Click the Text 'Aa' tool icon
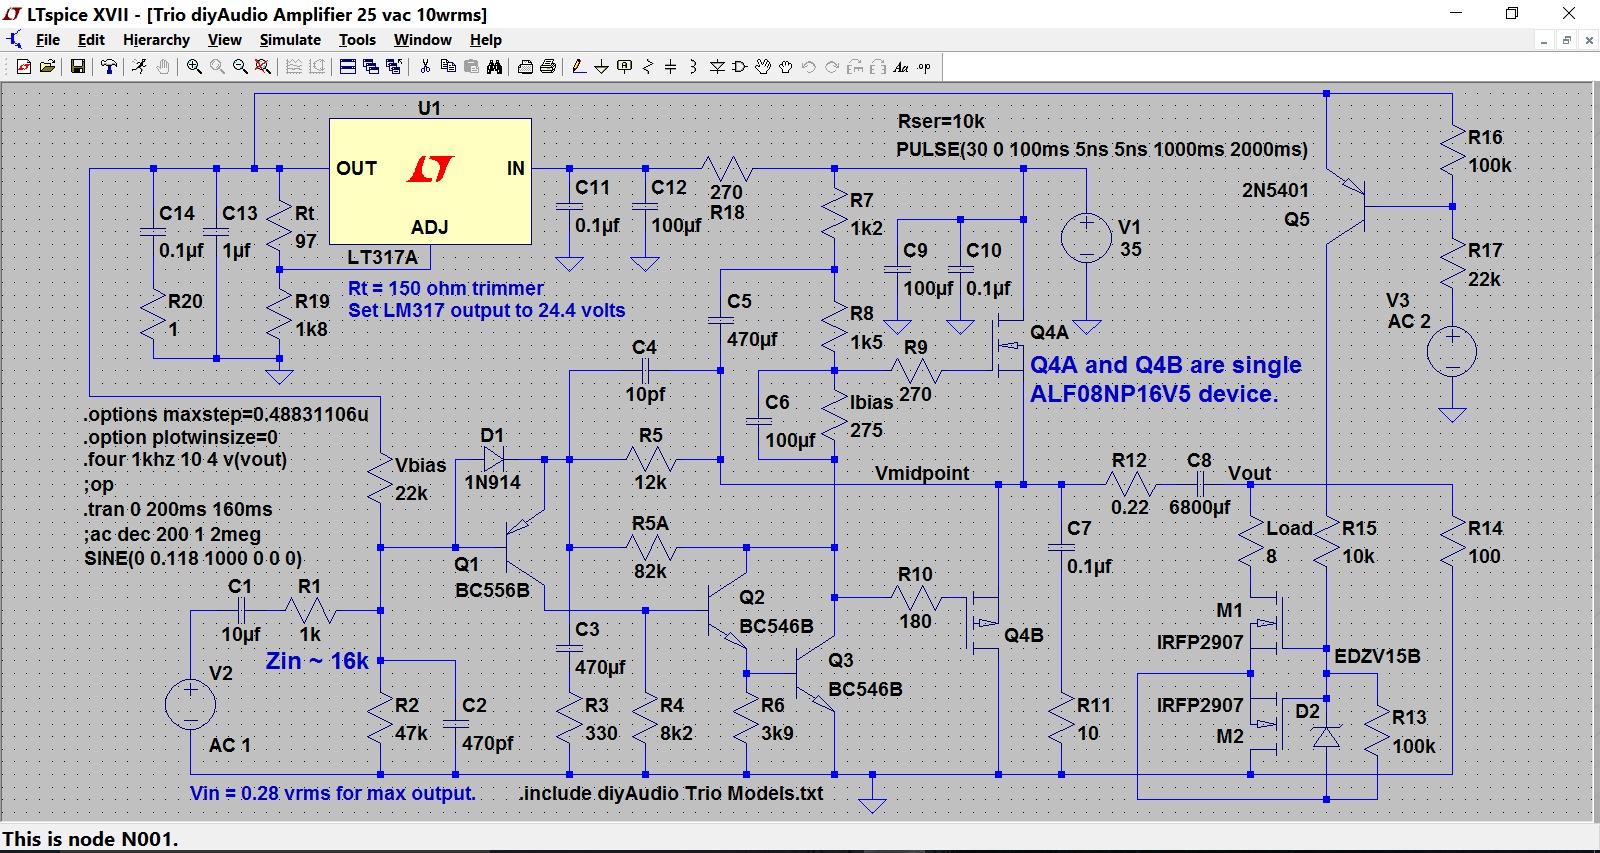This screenshot has width=1600, height=853. pyautogui.click(x=901, y=67)
